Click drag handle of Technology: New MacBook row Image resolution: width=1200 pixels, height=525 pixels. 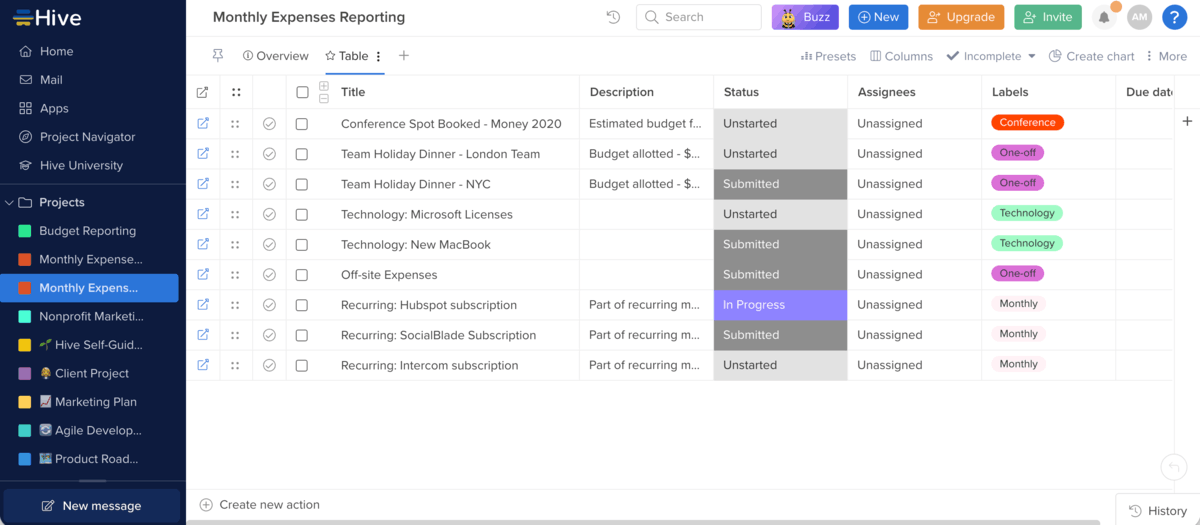235,244
